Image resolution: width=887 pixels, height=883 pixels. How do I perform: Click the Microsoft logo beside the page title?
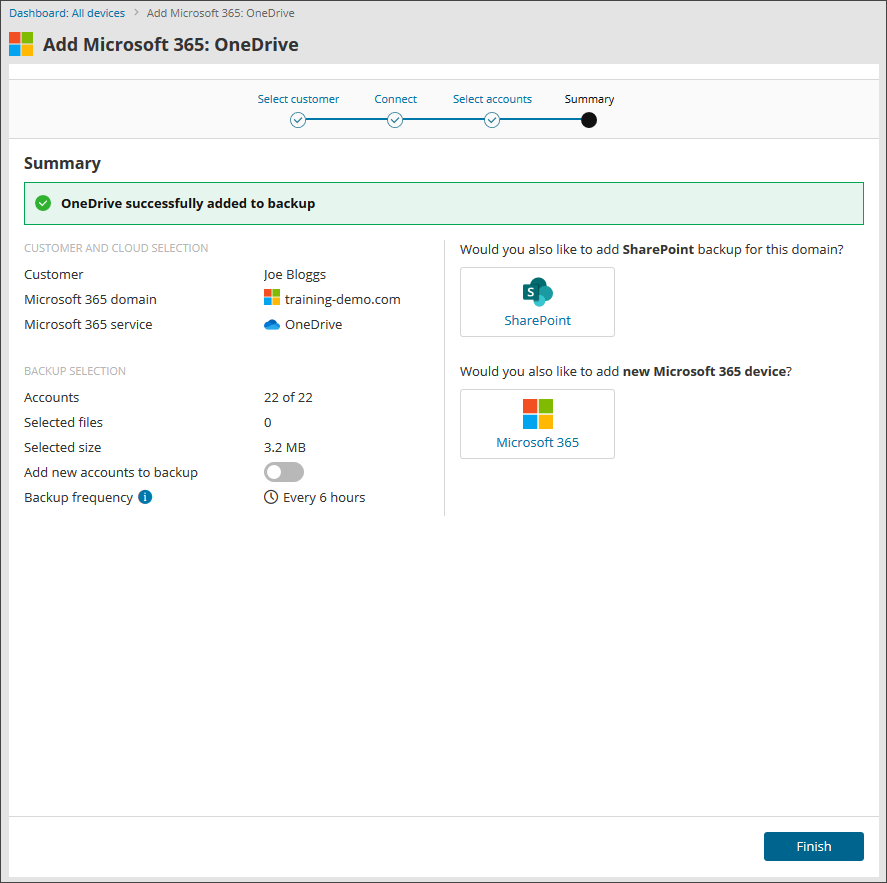point(21,44)
